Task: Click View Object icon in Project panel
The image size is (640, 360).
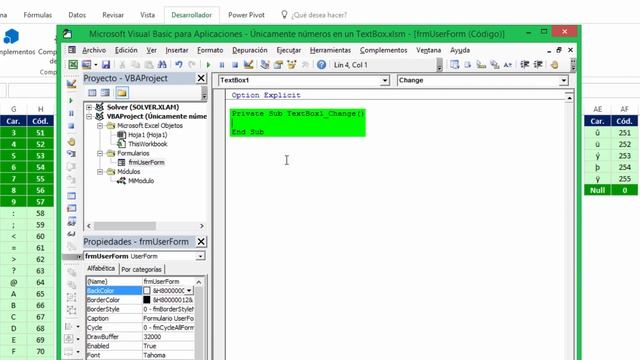Action: coord(105,93)
